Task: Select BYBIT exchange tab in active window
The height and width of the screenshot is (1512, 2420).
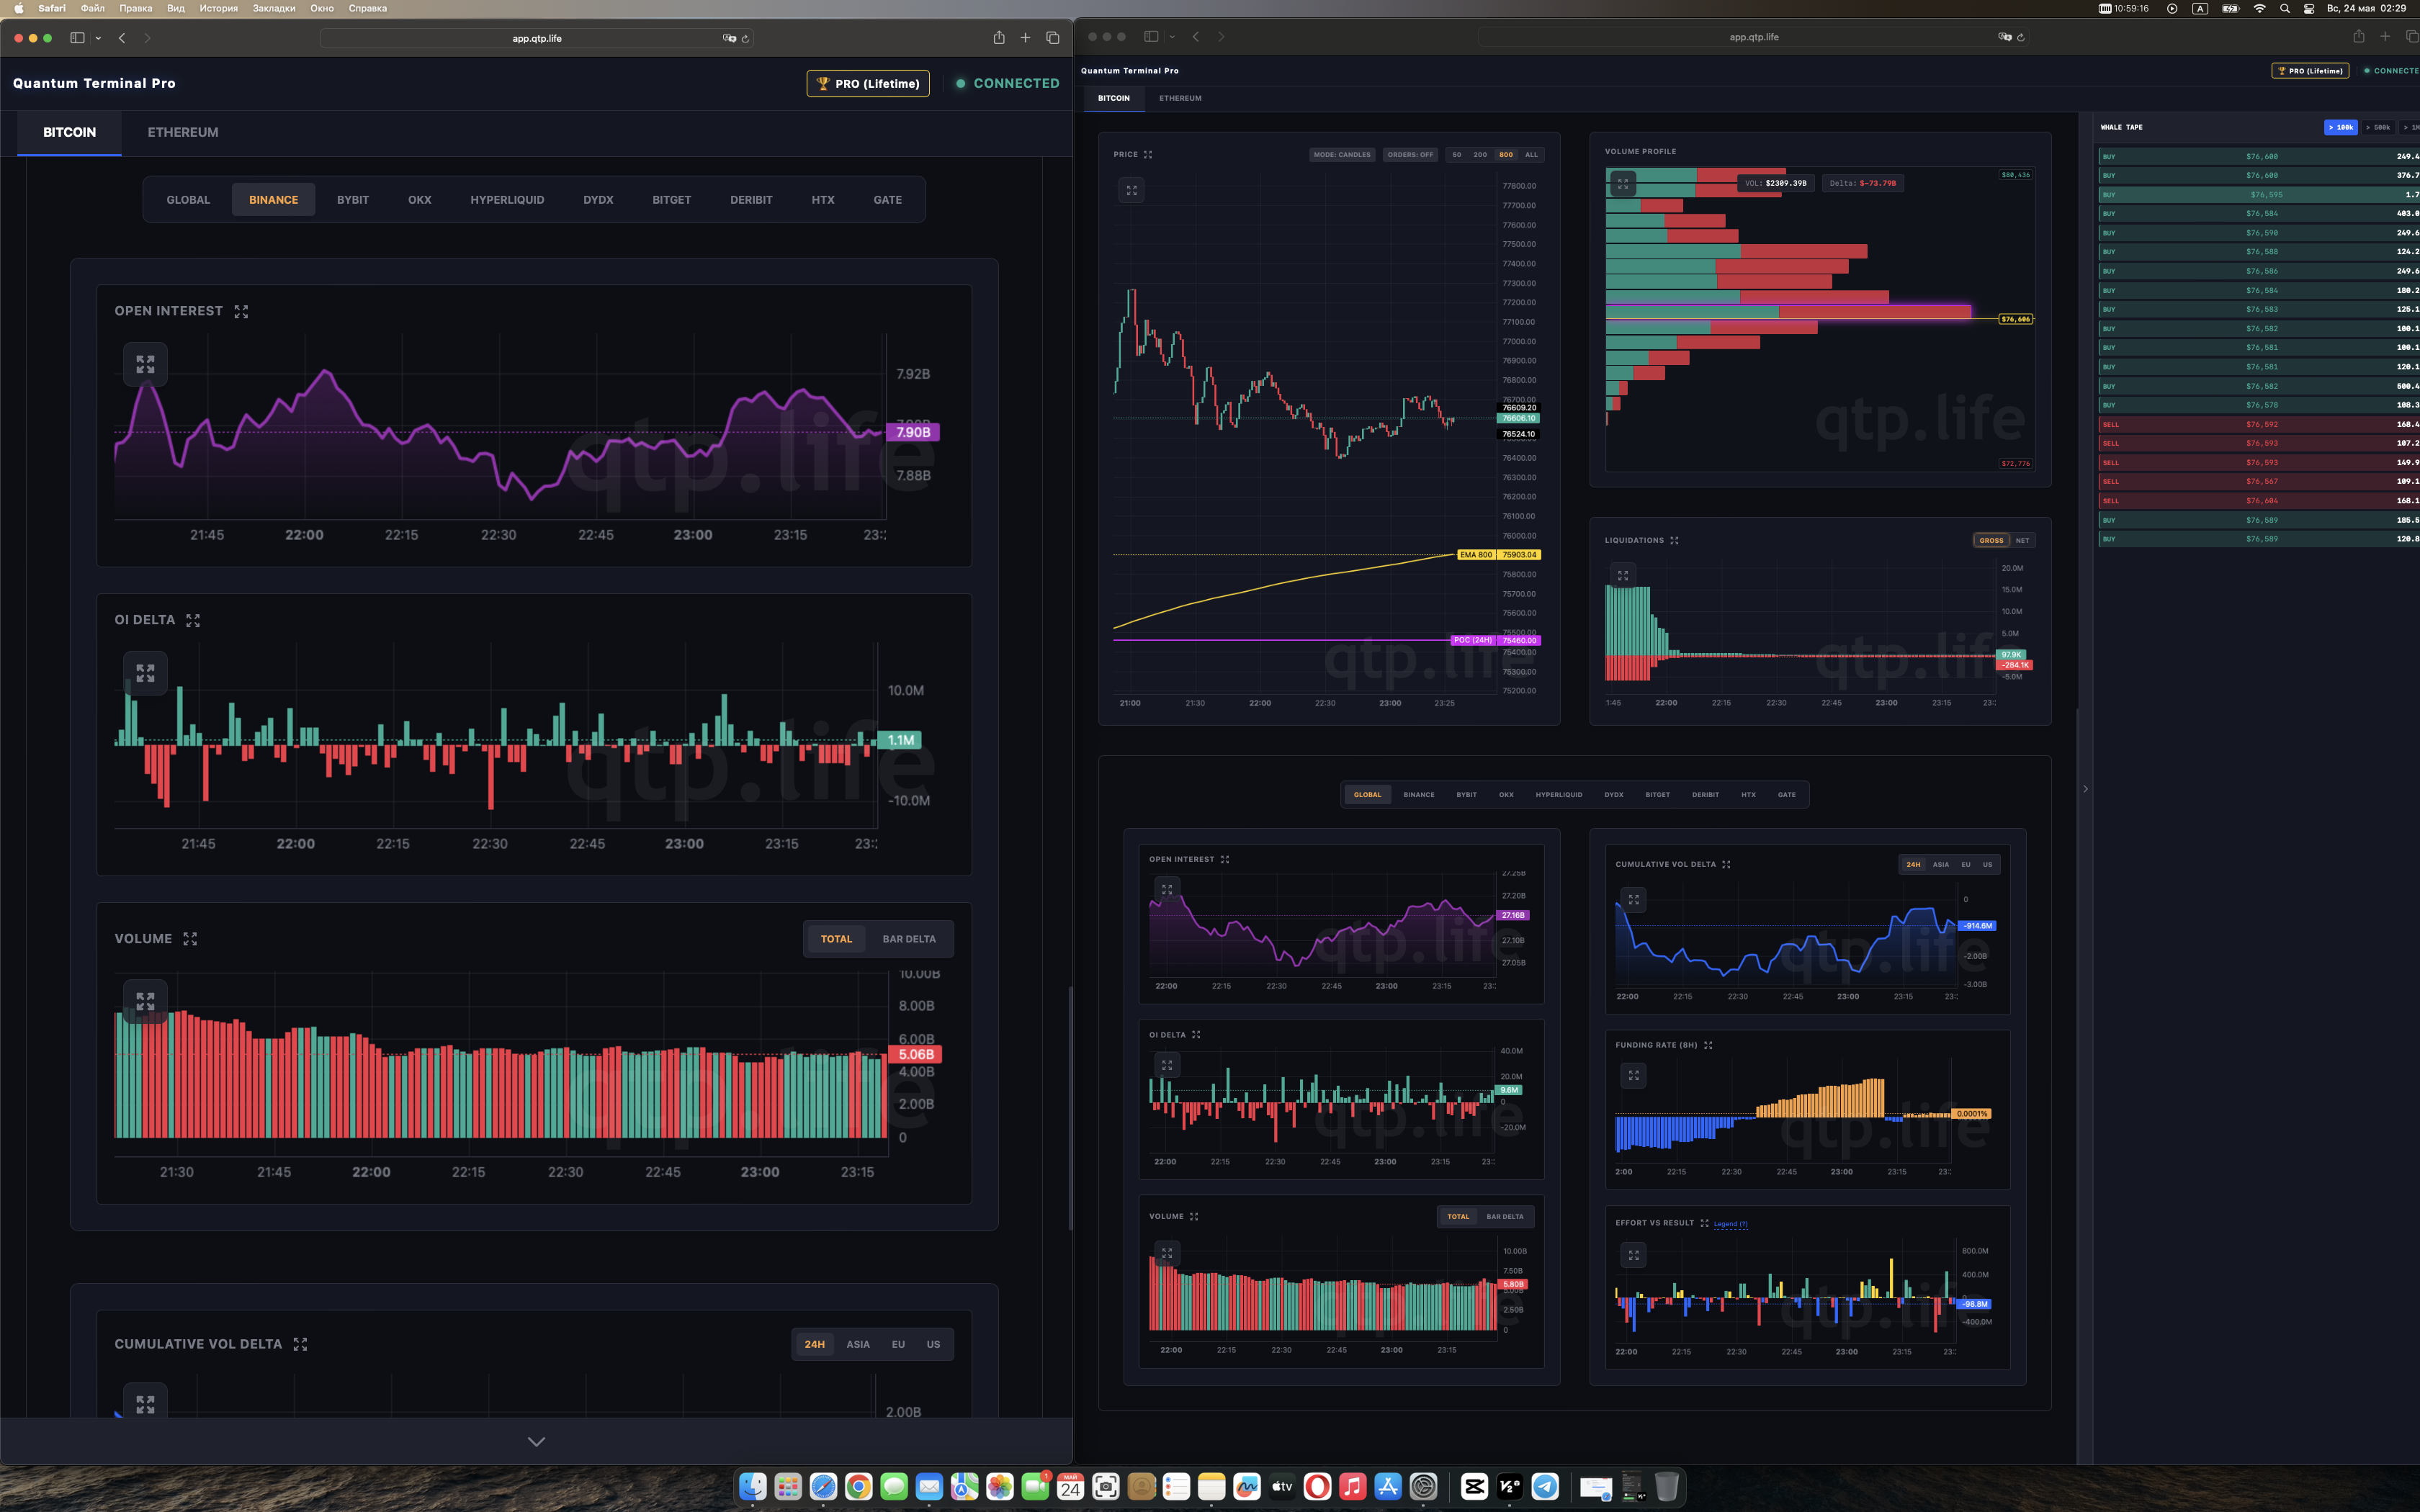Action: tap(353, 200)
